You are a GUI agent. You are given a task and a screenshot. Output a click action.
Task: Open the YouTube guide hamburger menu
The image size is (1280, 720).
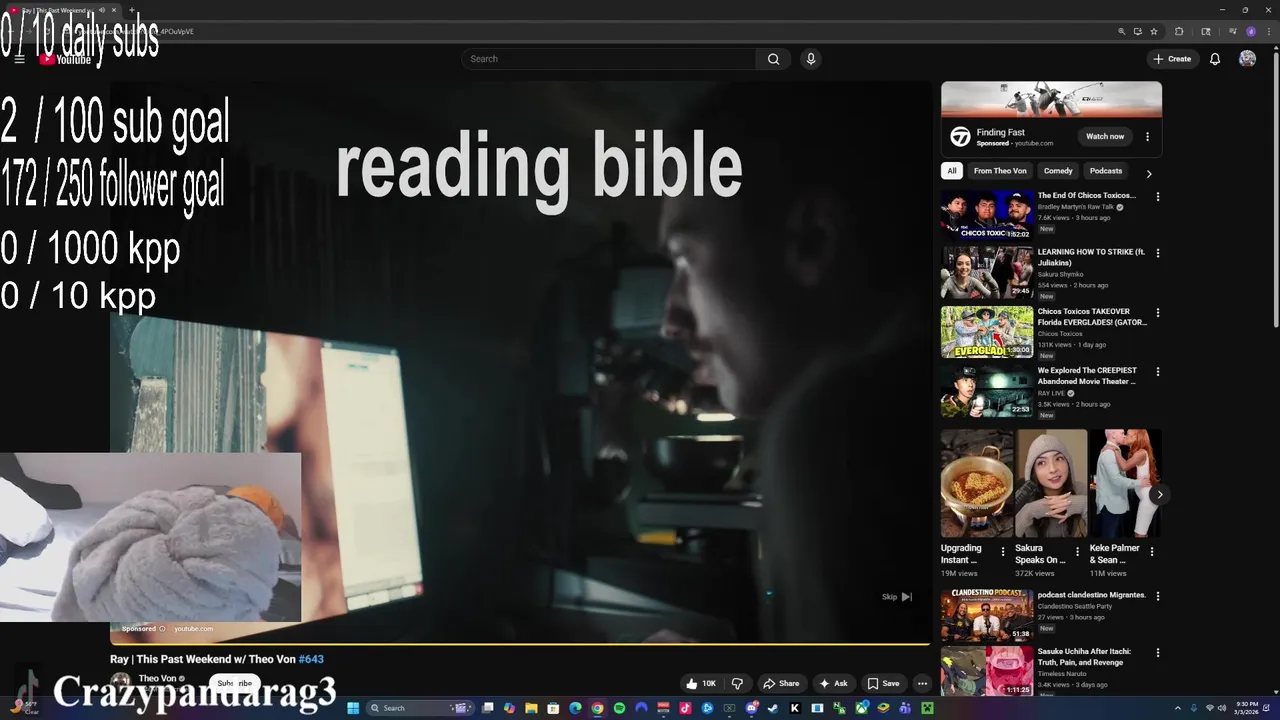coord(19,59)
